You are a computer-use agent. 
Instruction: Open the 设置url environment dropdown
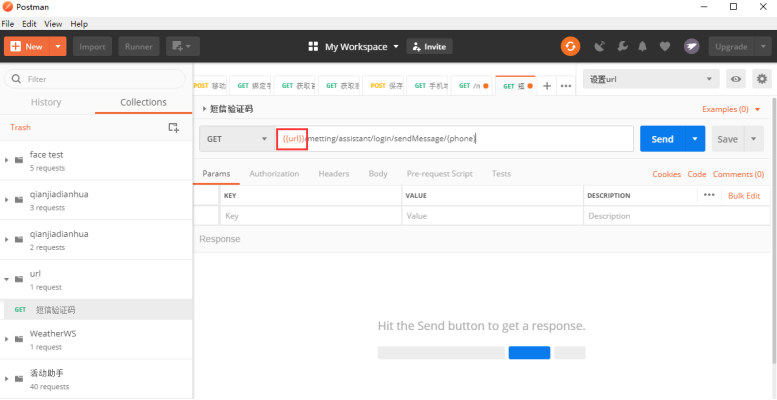(651, 79)
